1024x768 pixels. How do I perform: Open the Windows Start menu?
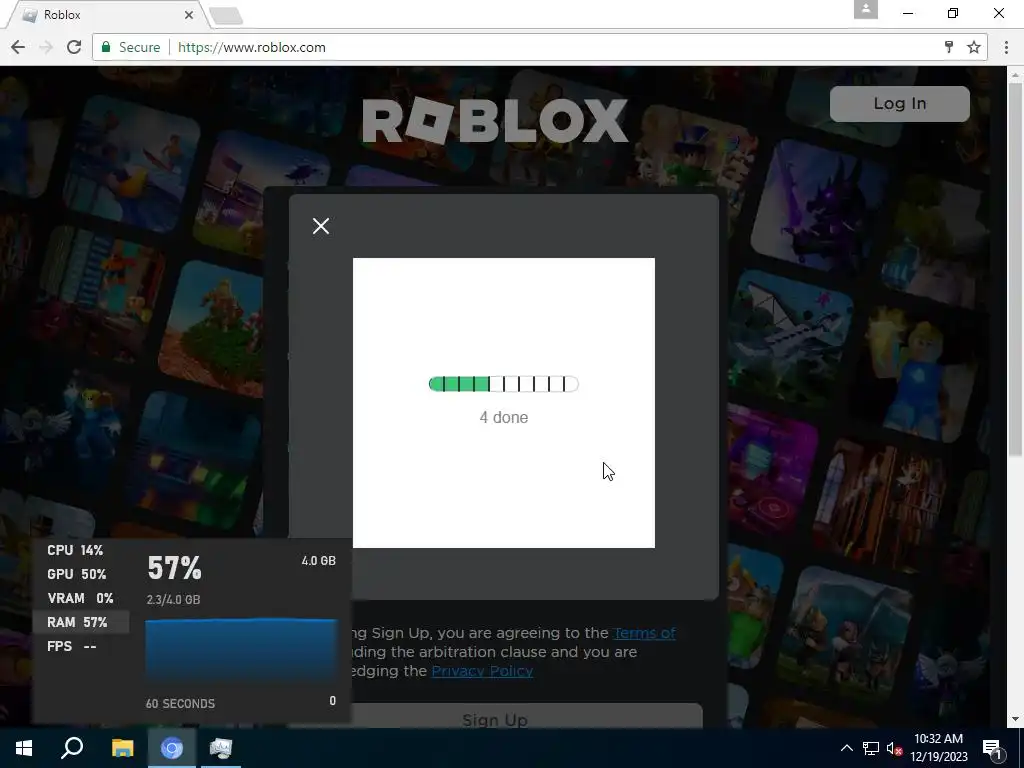[x=24, y=748]
